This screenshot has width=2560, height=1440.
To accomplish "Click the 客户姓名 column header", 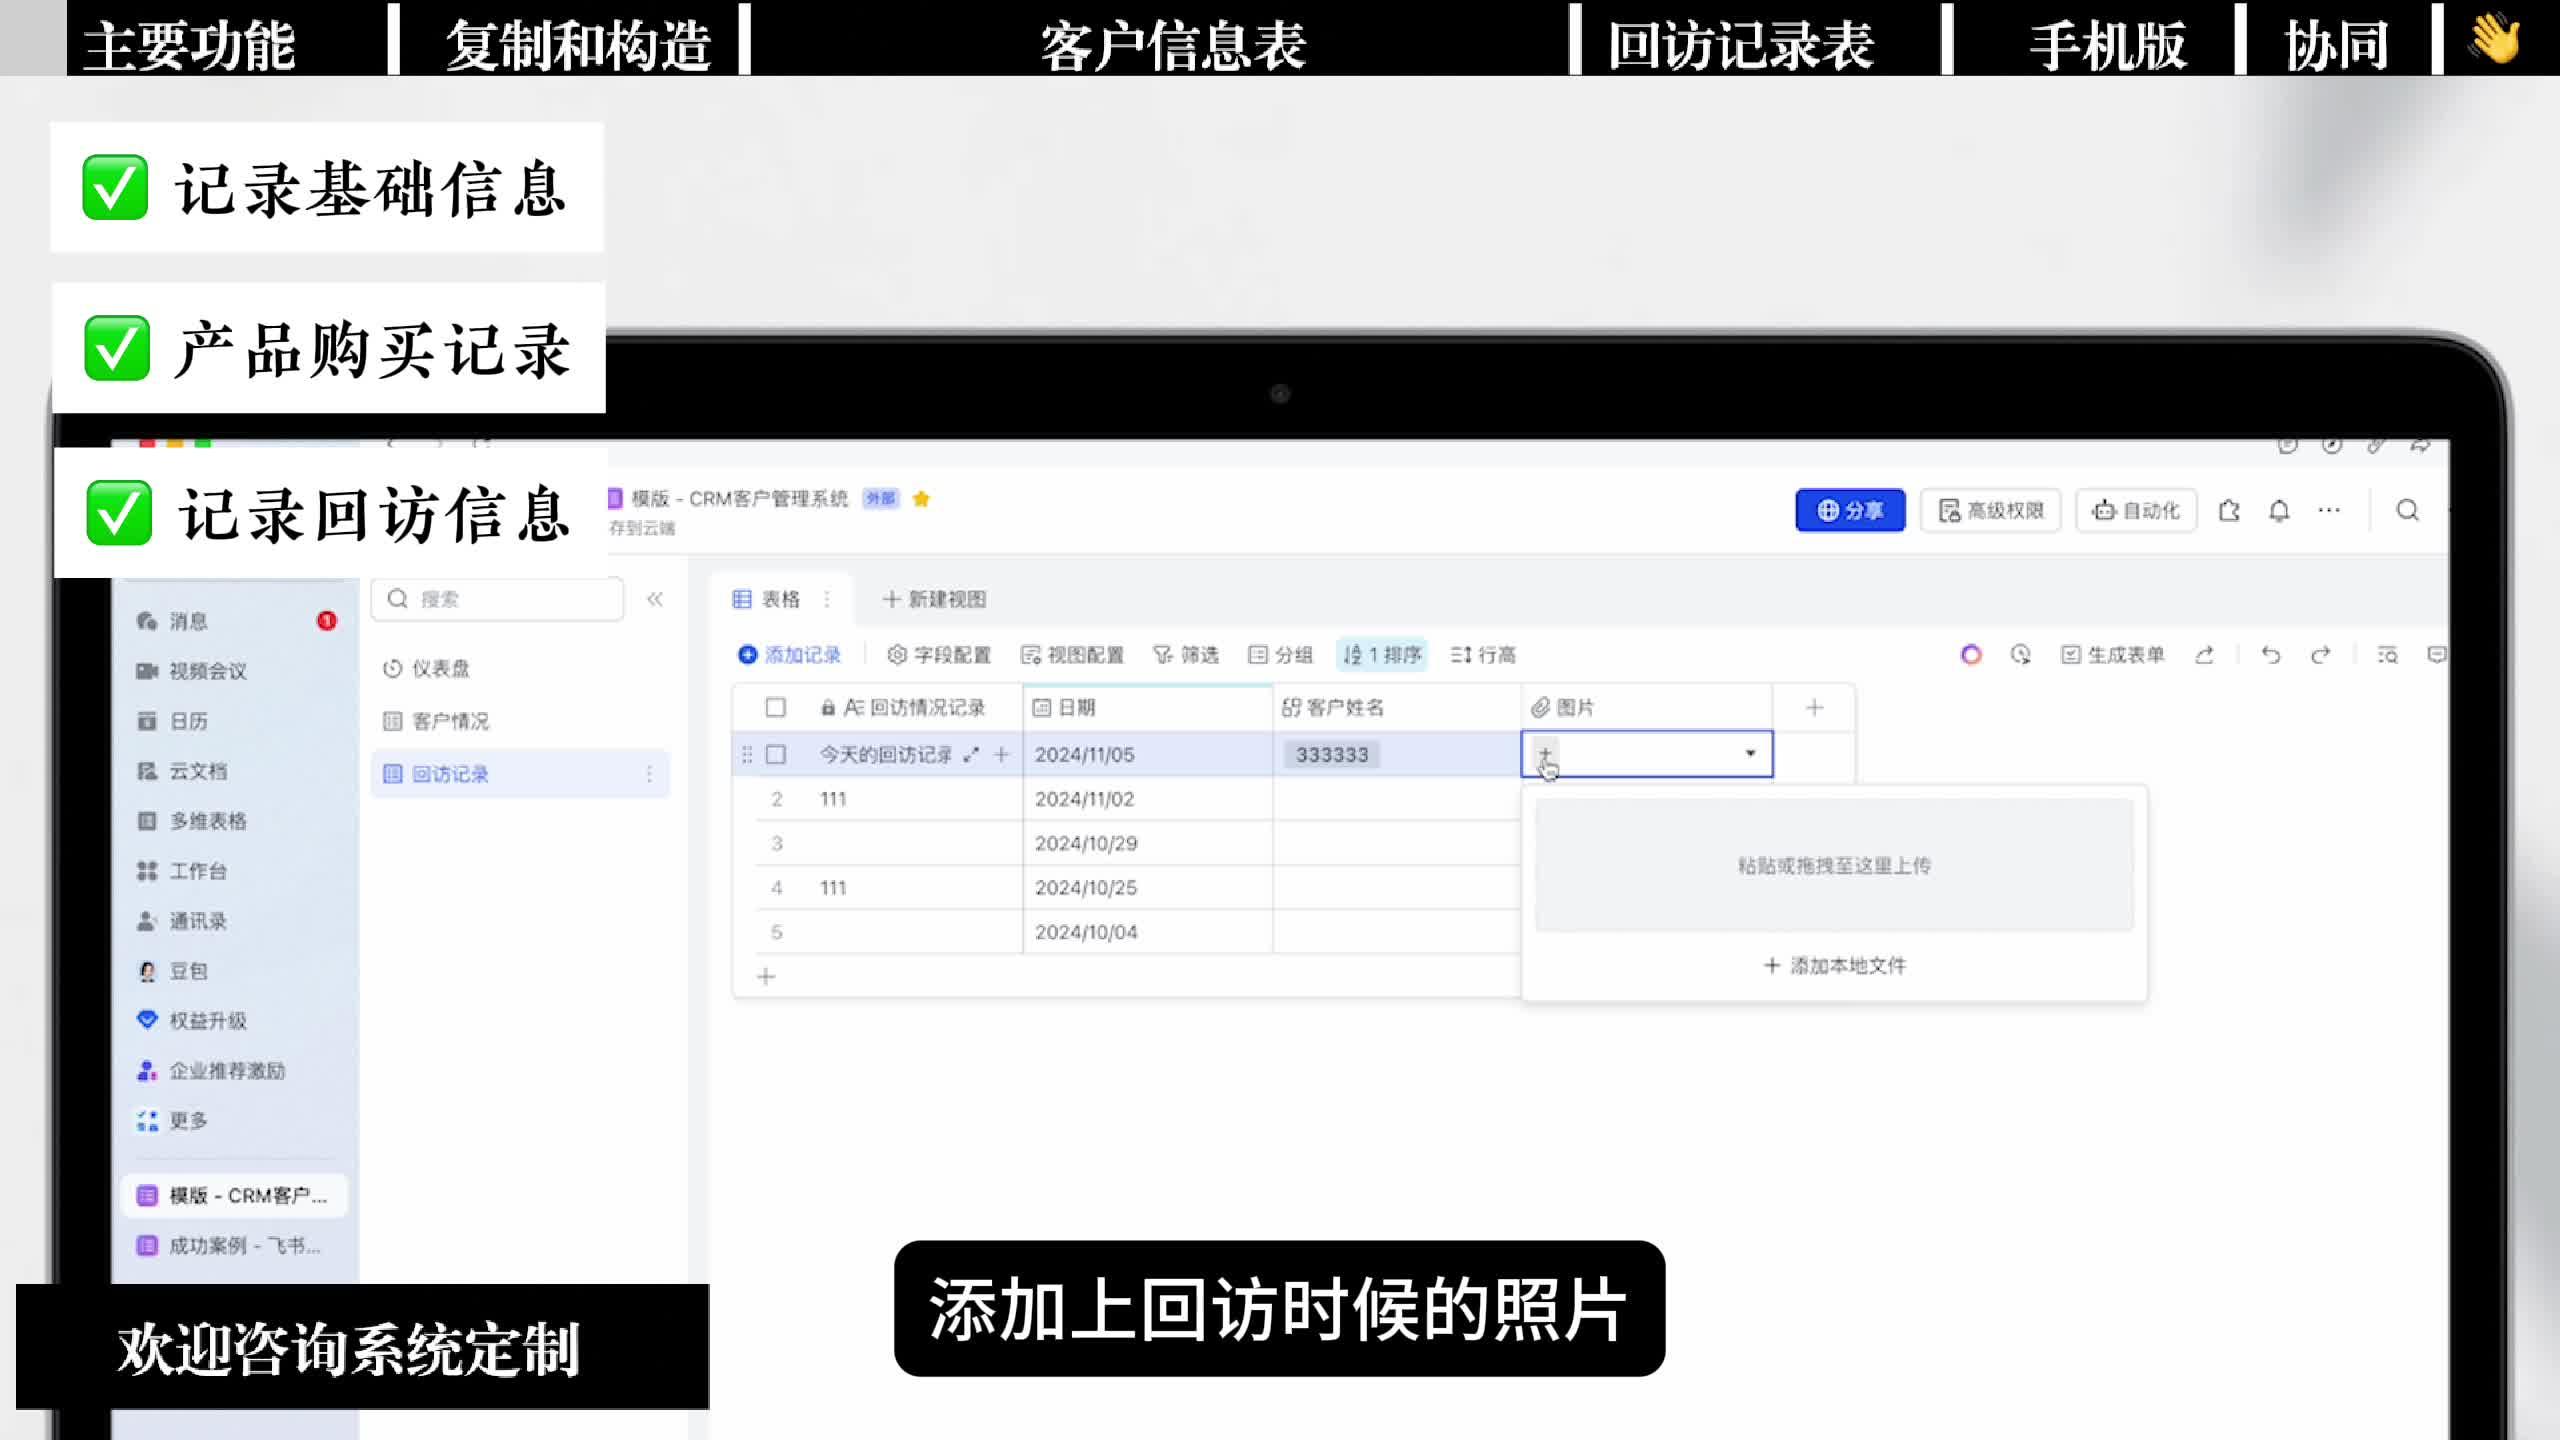I will [1397, 708].
